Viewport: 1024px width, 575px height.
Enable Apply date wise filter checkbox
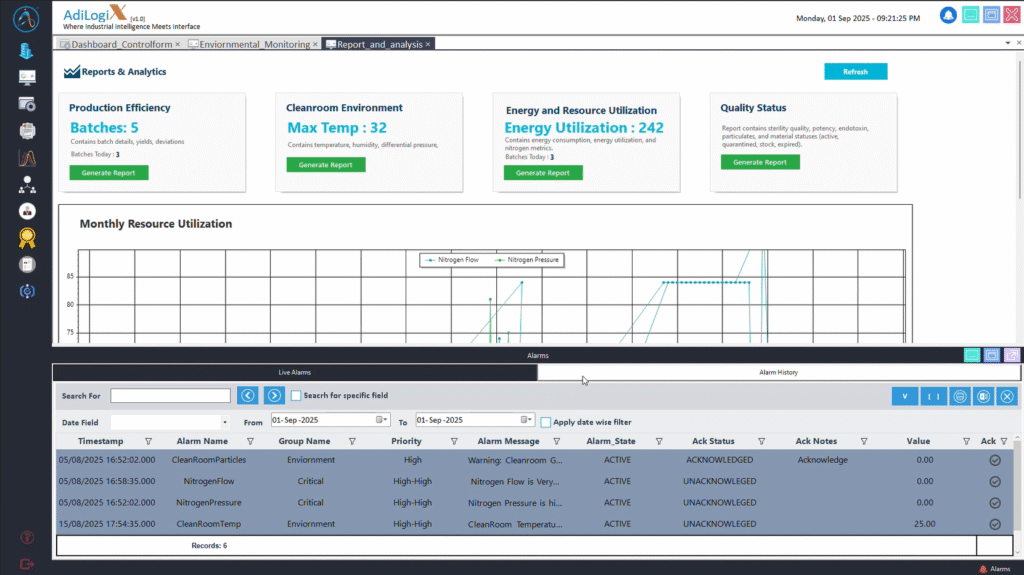pos(546,422)
